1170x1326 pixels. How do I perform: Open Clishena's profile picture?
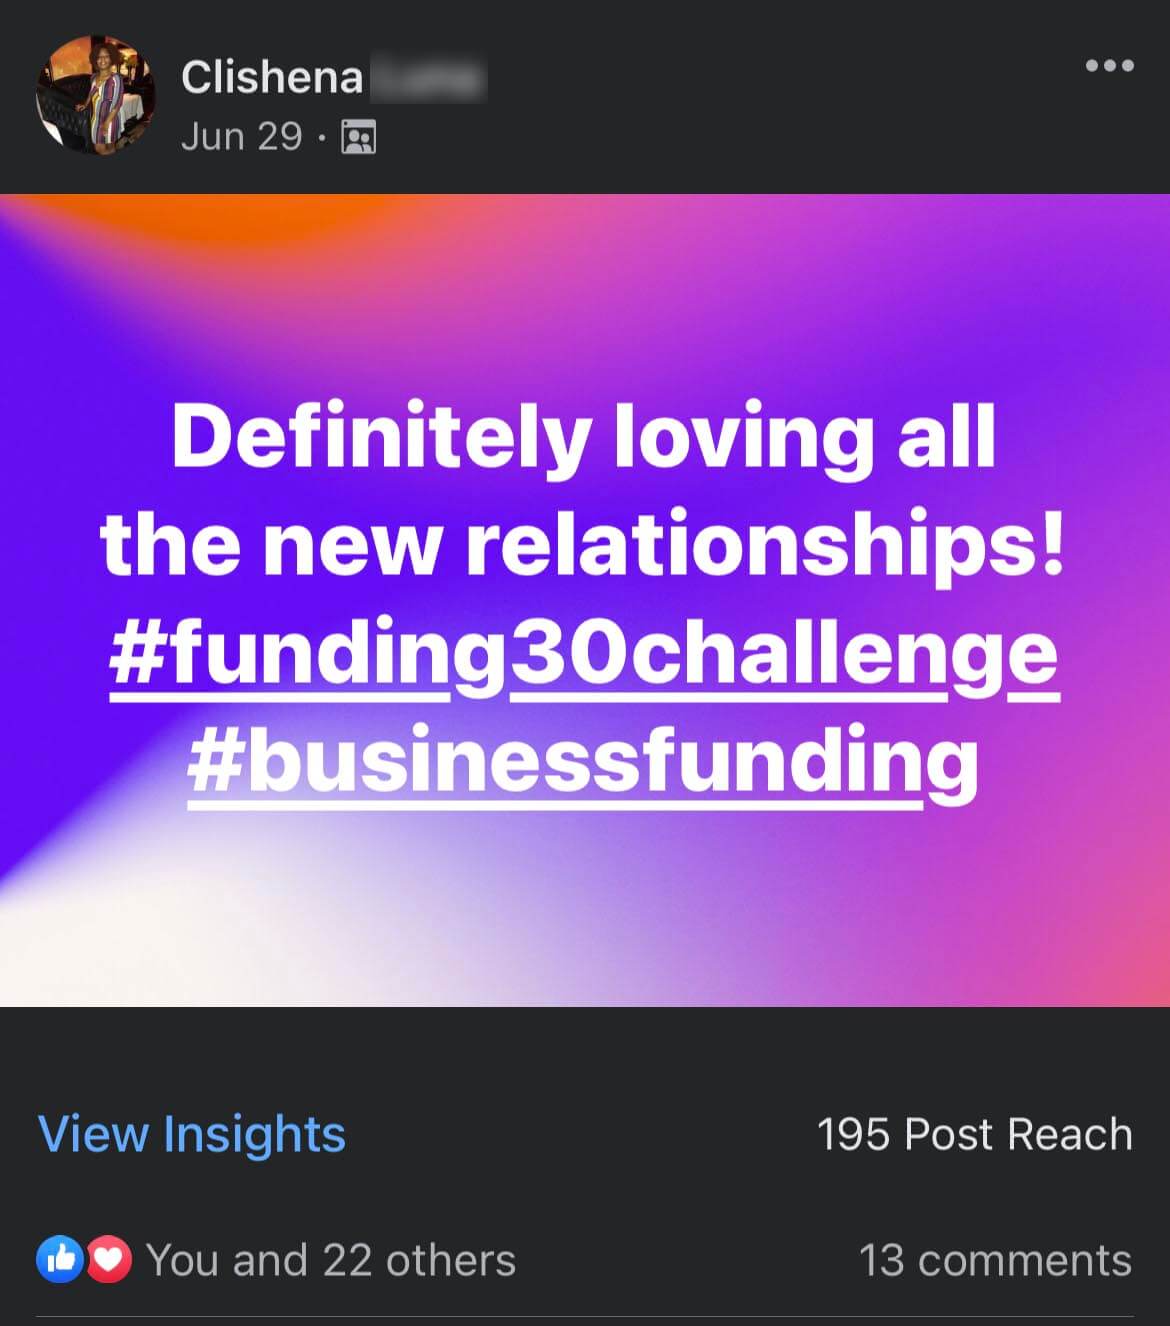click(x=96, y=96)
